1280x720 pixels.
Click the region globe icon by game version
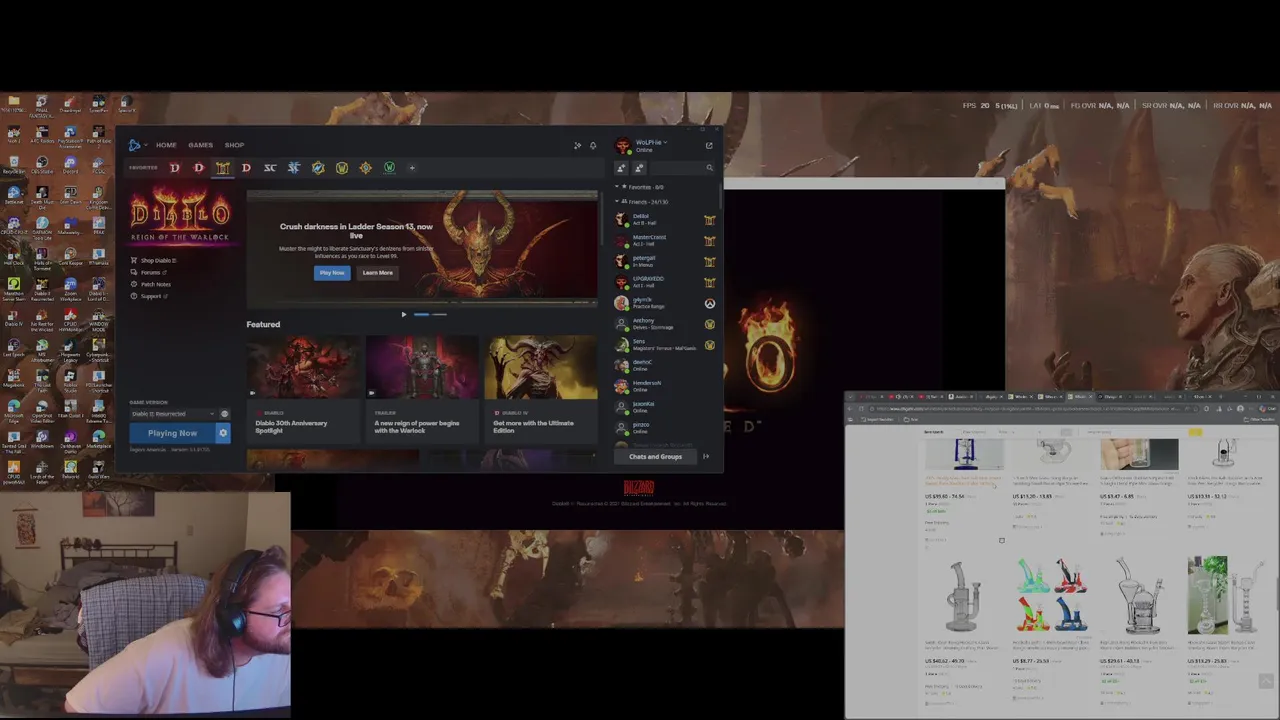(x=224, y=414)
